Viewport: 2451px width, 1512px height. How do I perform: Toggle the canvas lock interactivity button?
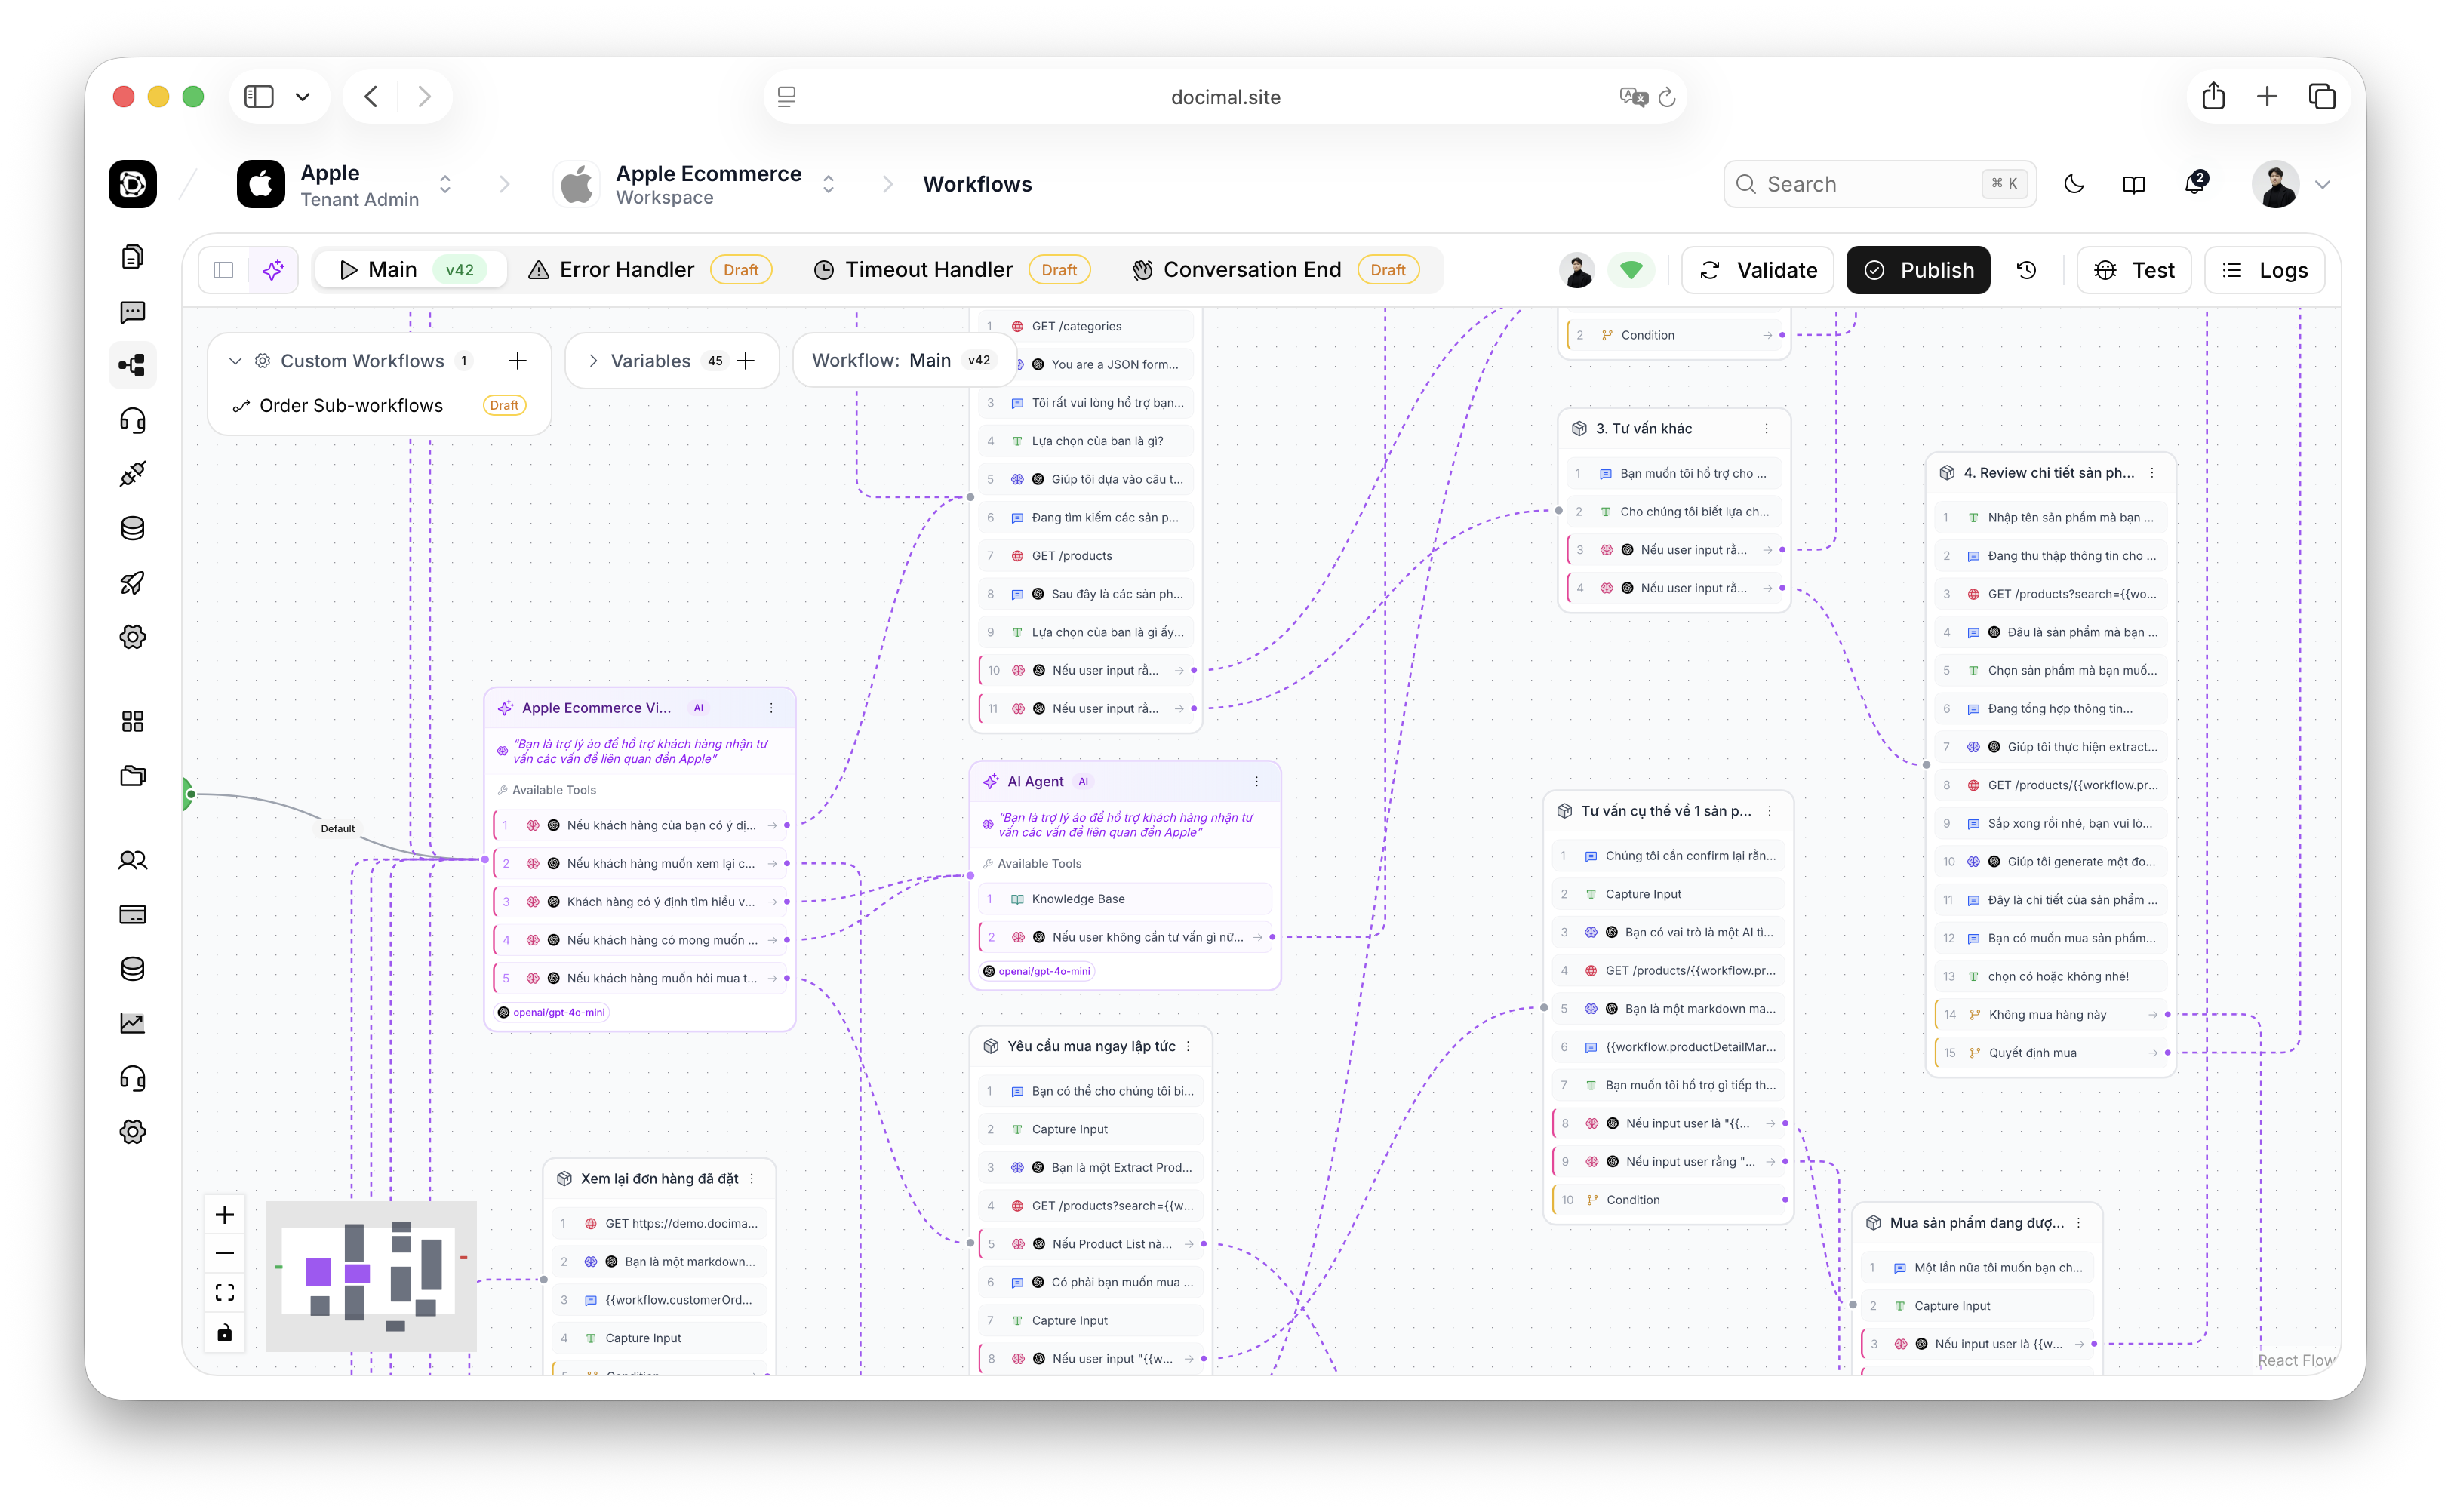[x=225, y=1332]
